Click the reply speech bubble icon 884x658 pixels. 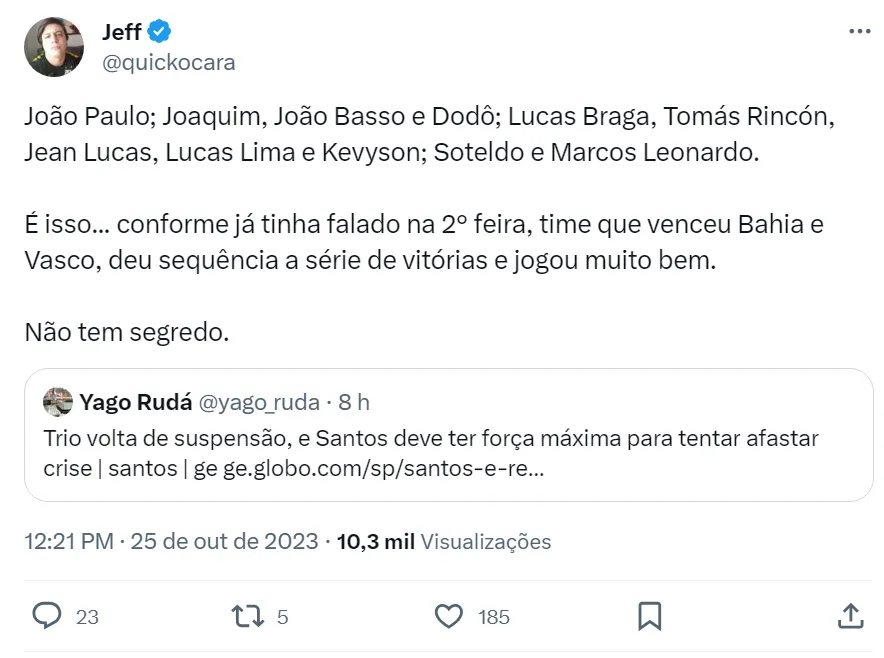(47, 615)
